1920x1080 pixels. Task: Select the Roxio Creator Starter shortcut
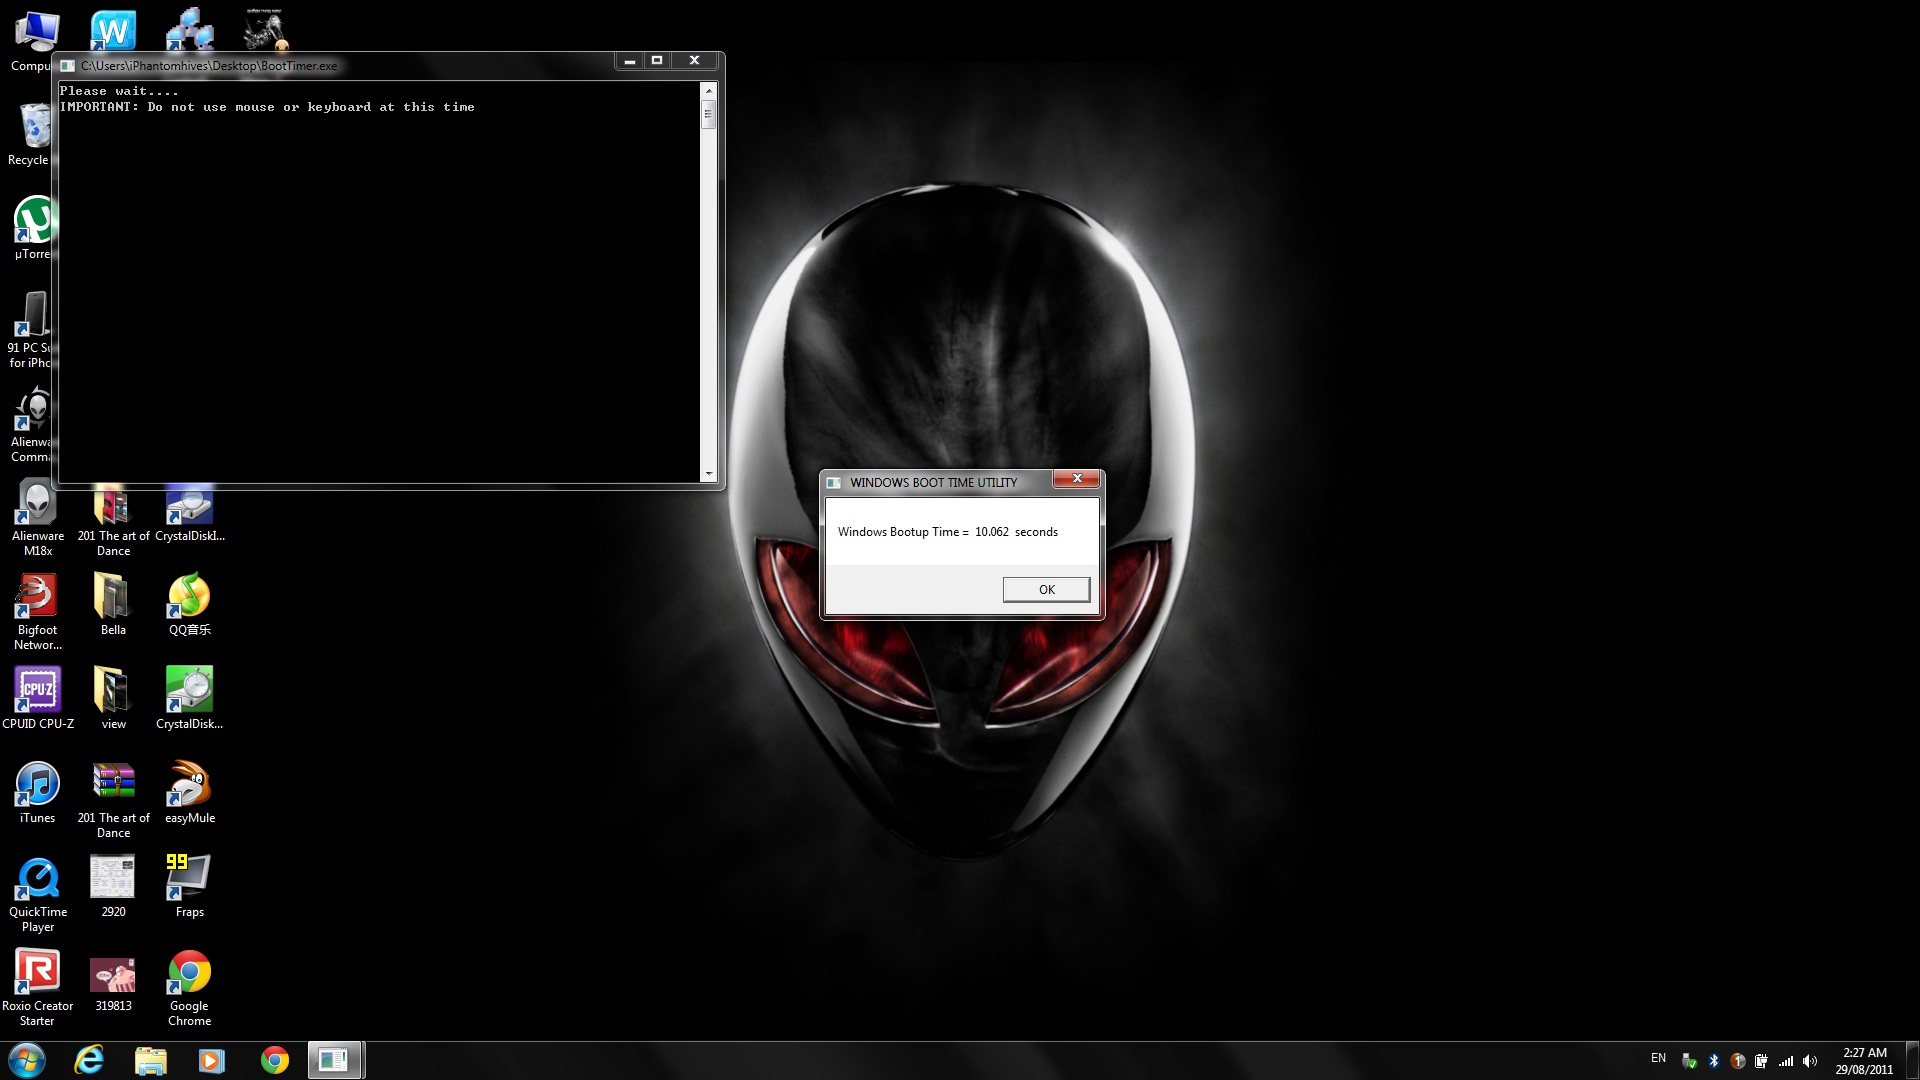pyautogui.click(x=38, y=988)
